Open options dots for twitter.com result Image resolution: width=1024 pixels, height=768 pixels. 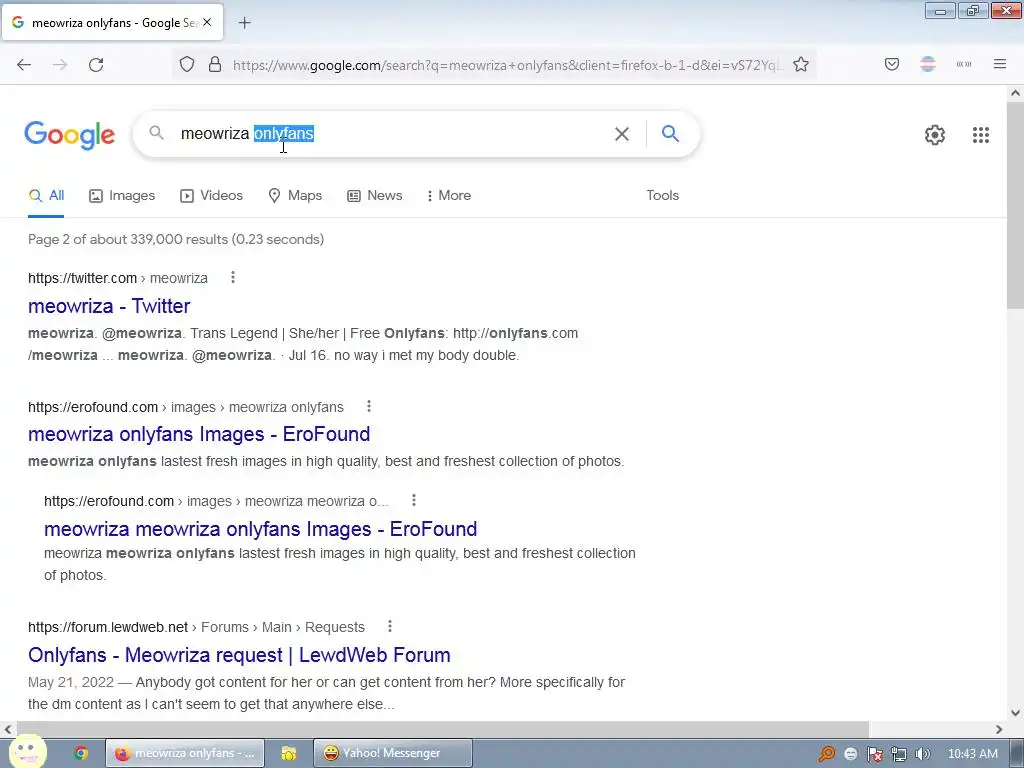(x=232, y=278)
